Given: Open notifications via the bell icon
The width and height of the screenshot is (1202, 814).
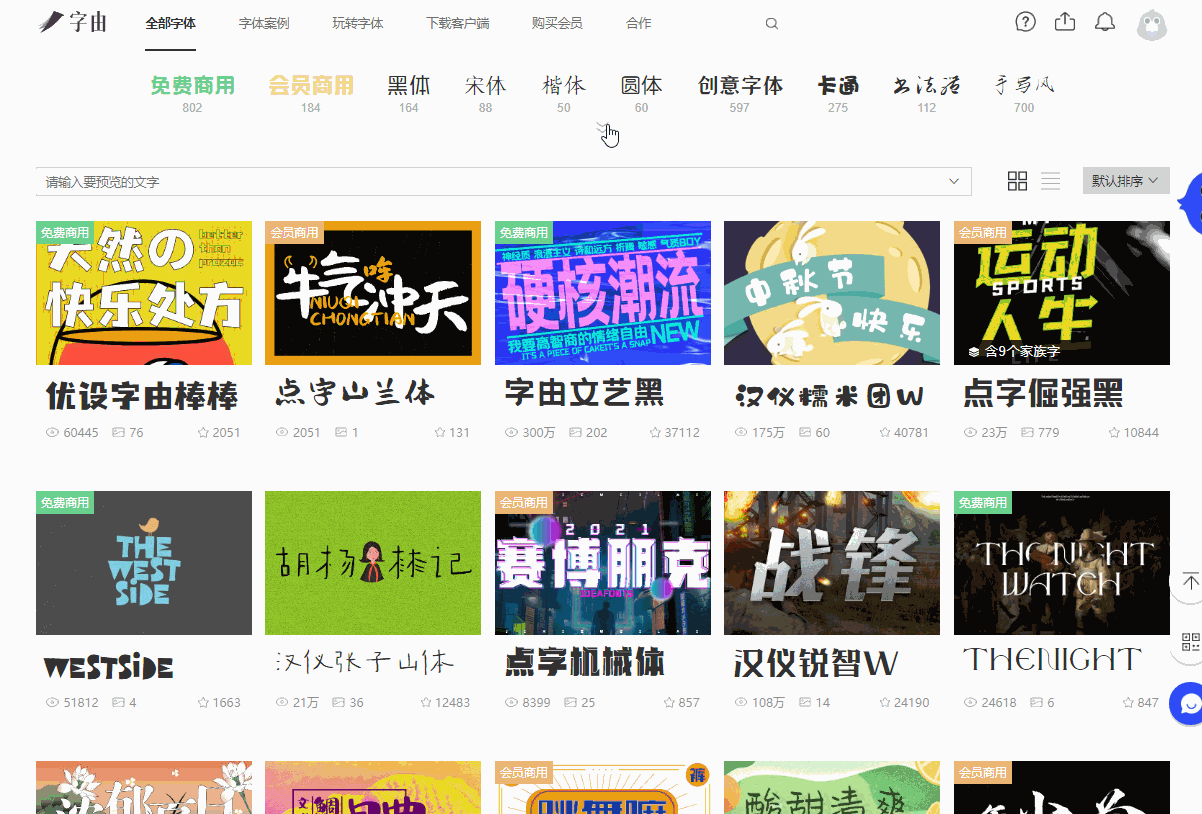Looking at the screenshot, I should click(1104, 21).
